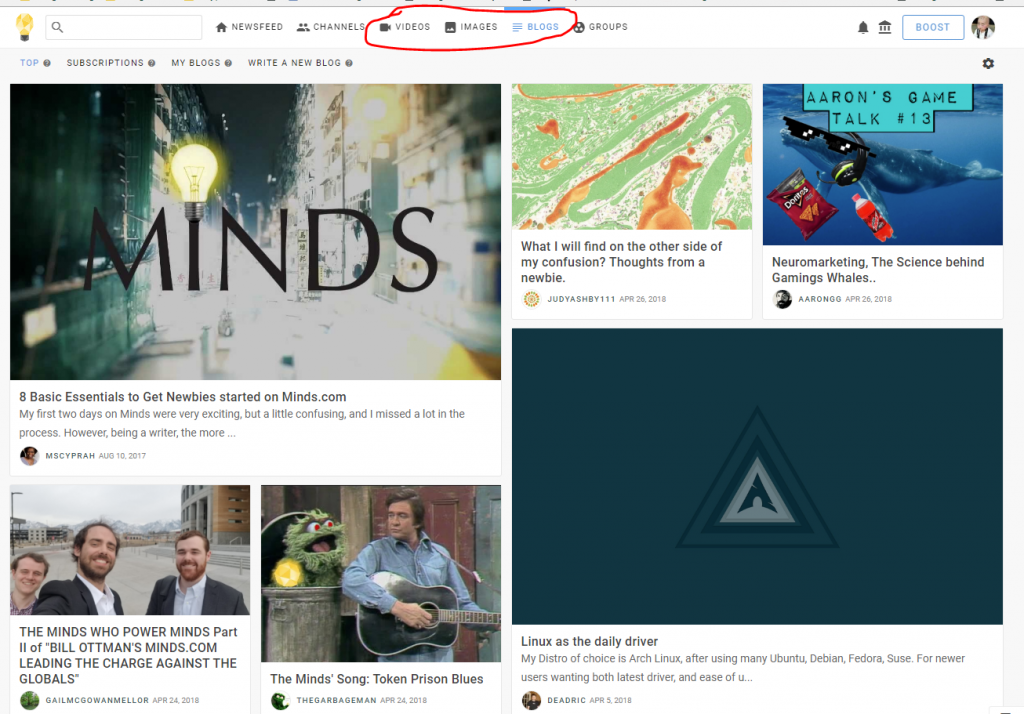Select the Top blogs tab
Image resolution: width=1024 pixels, height=714 pixels.
point(29,63)
